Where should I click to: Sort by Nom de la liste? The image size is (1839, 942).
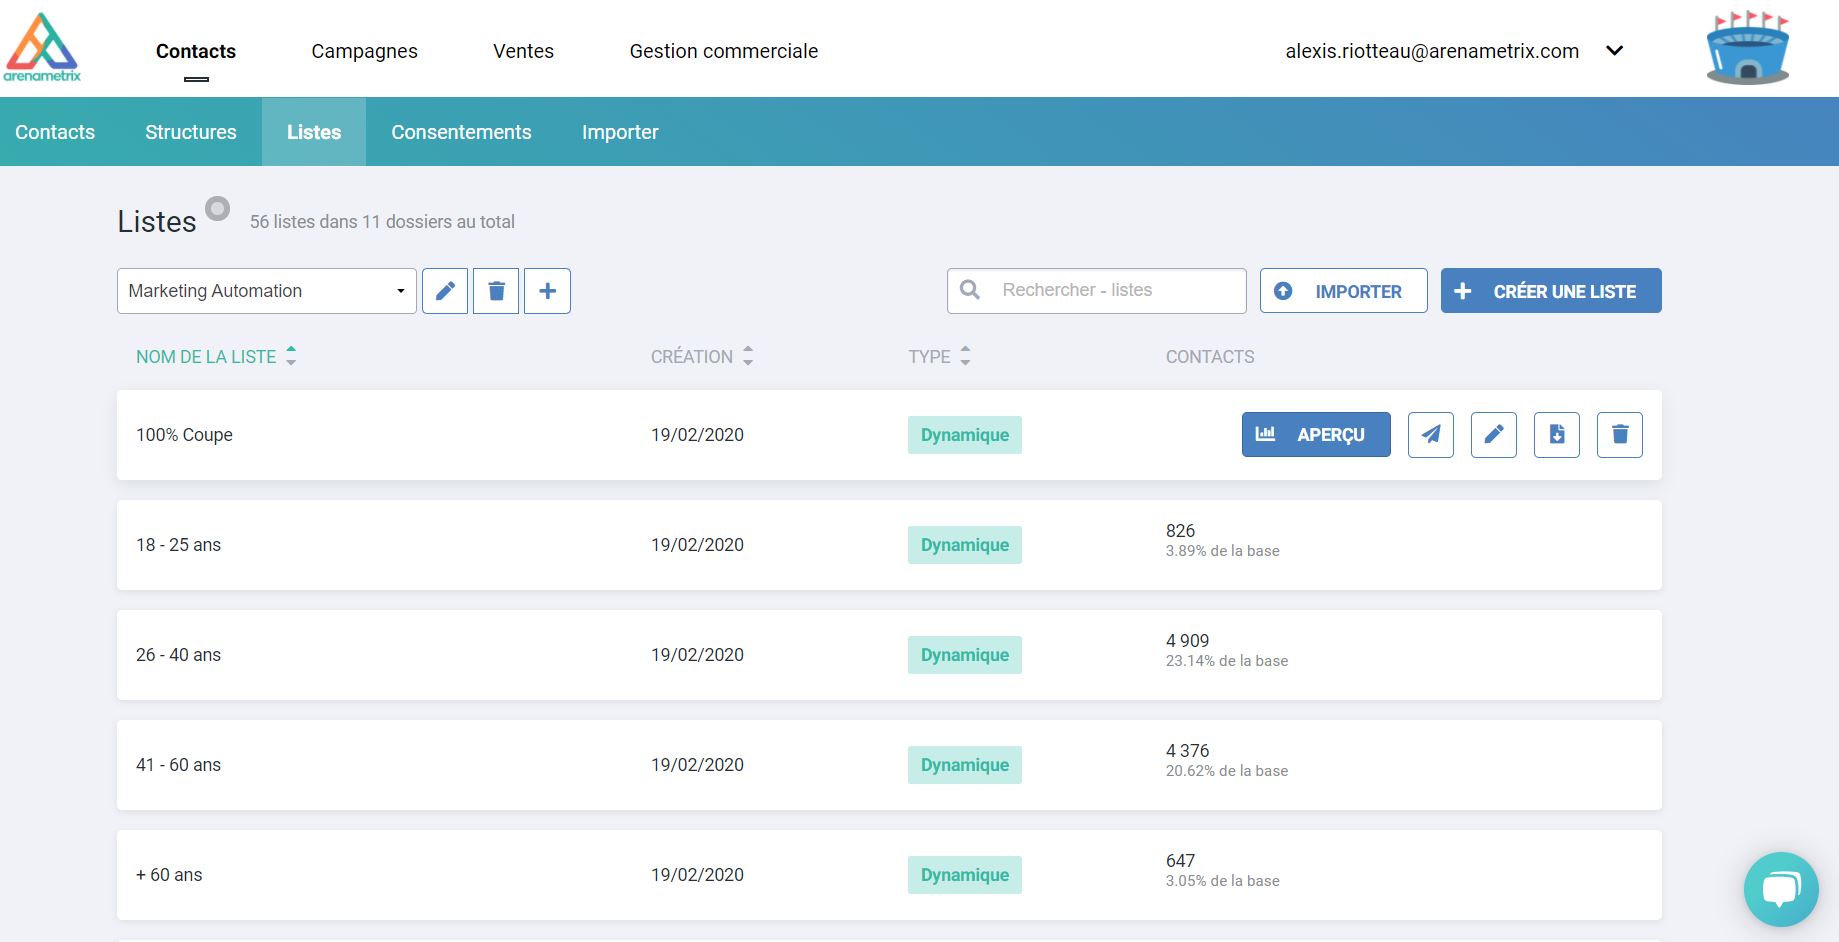click(x=216, y=357)
